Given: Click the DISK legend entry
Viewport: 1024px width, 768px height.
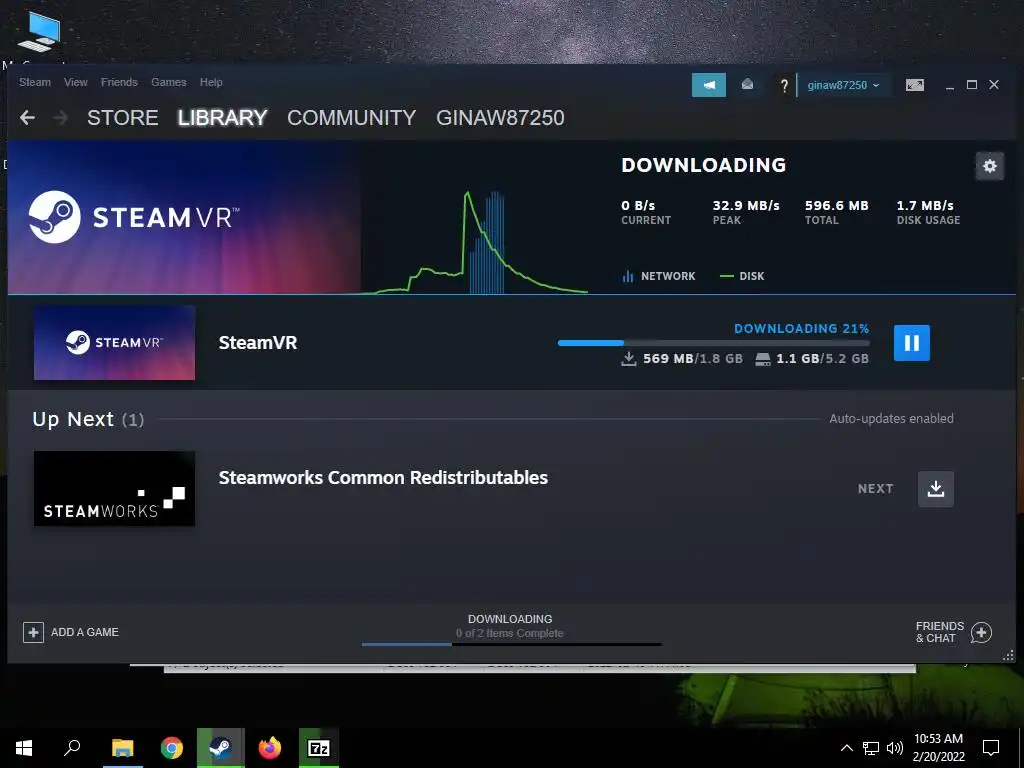Looking at the screenshot, I should (x=742, y=276).
